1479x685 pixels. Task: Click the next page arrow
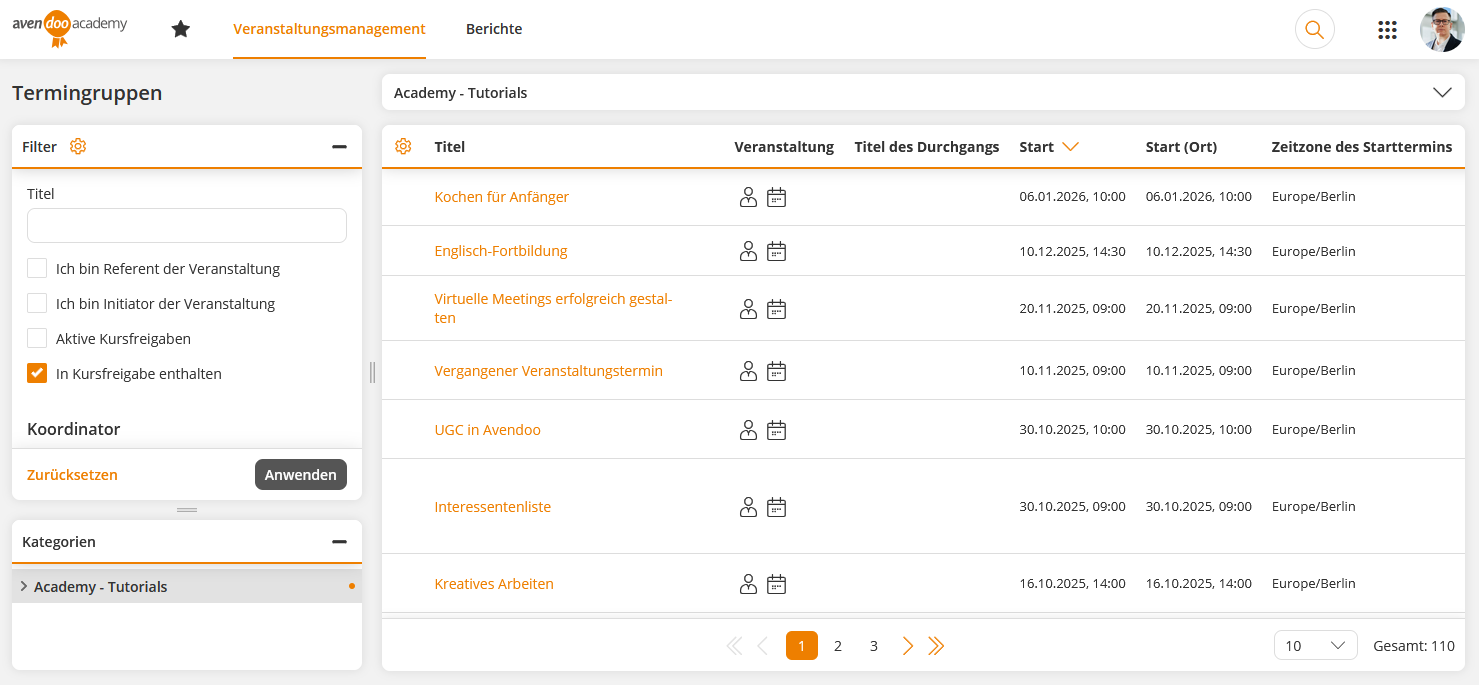coord(907,646)
